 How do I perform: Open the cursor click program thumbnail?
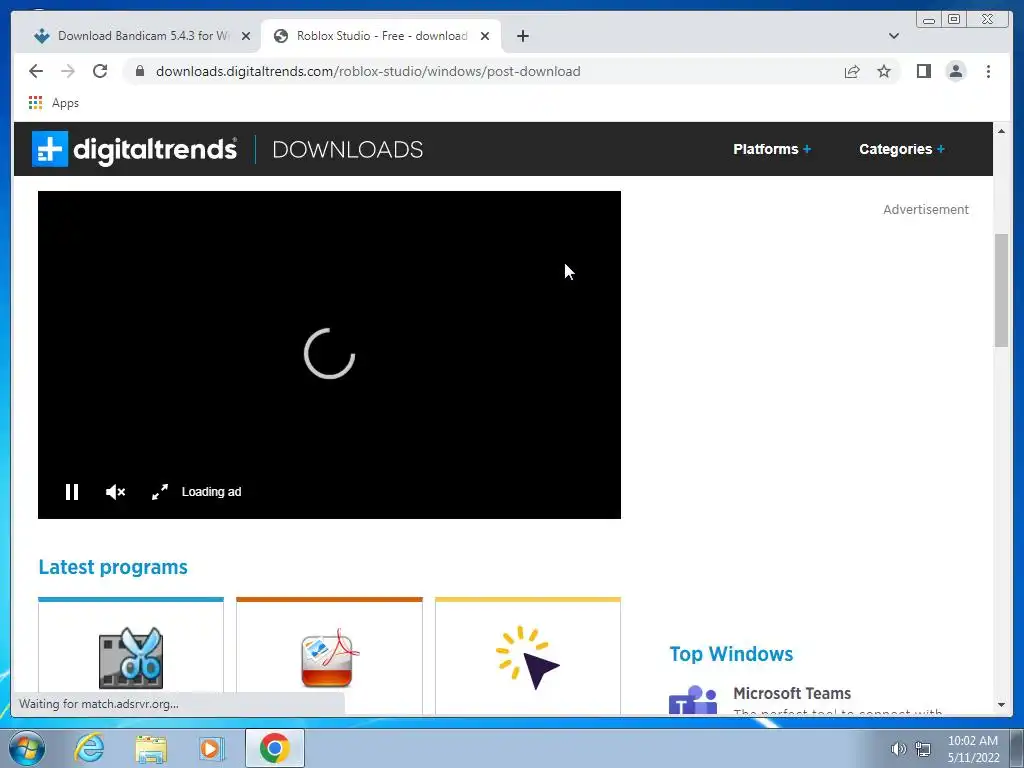tap(528, 657)
